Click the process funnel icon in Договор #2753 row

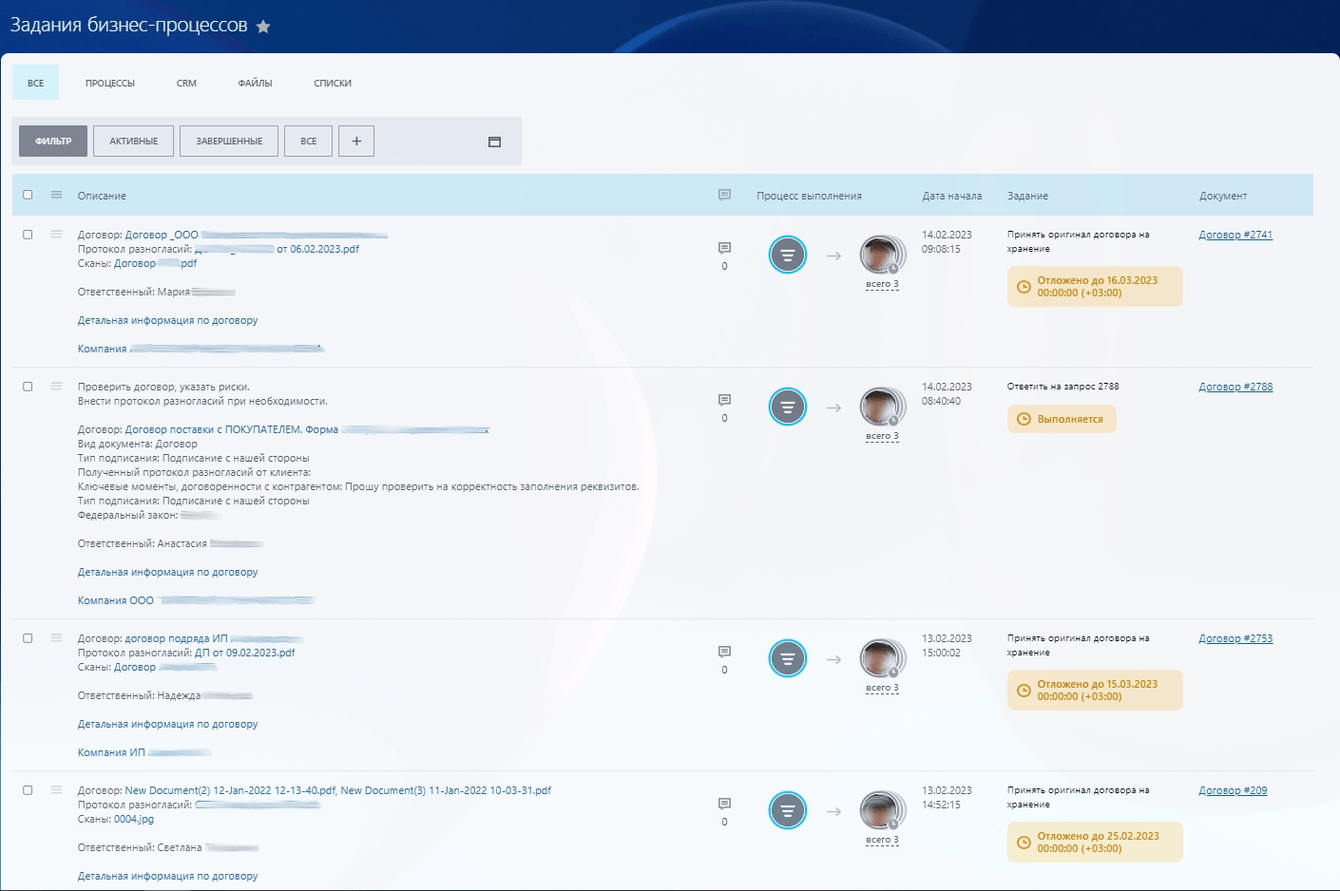[x=788, y=659]
